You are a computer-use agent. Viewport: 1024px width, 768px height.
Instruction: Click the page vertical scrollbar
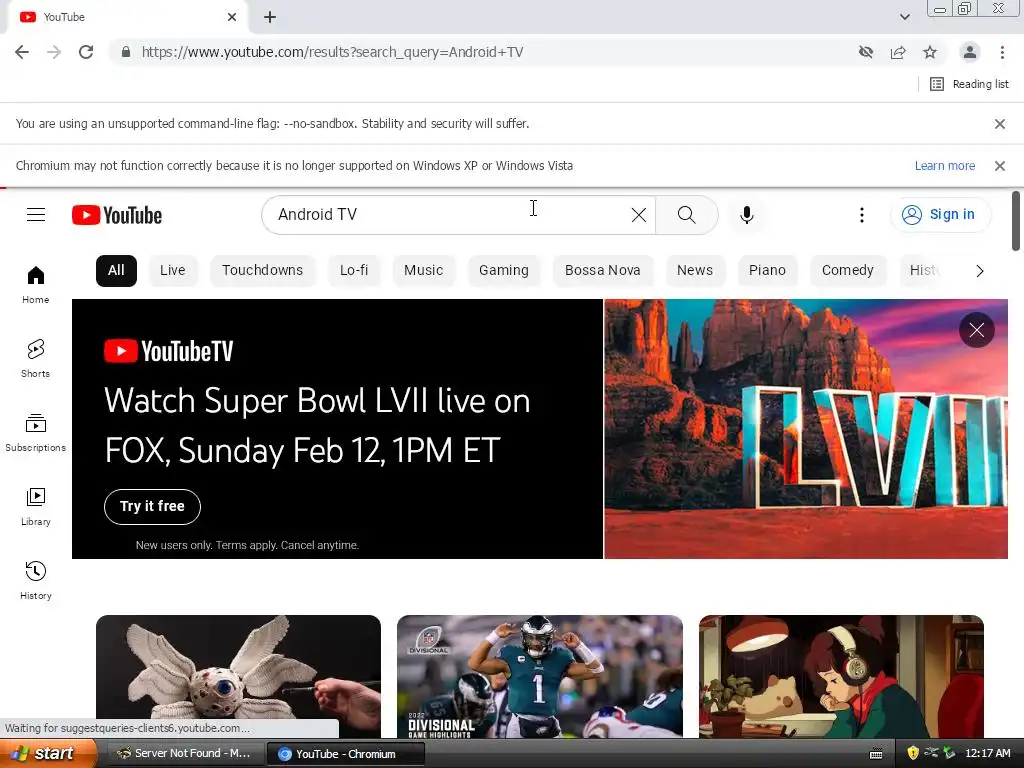point(1016,221)
